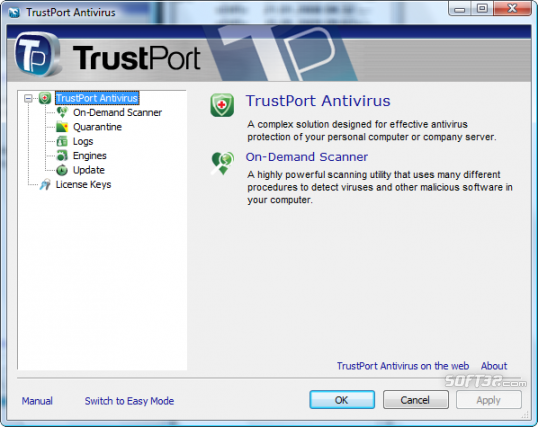This screenshot has height=427, width=538.
Task: Open TrustPort Antivirus on the web
Action: pyautogui.click(x=403, y=366)
